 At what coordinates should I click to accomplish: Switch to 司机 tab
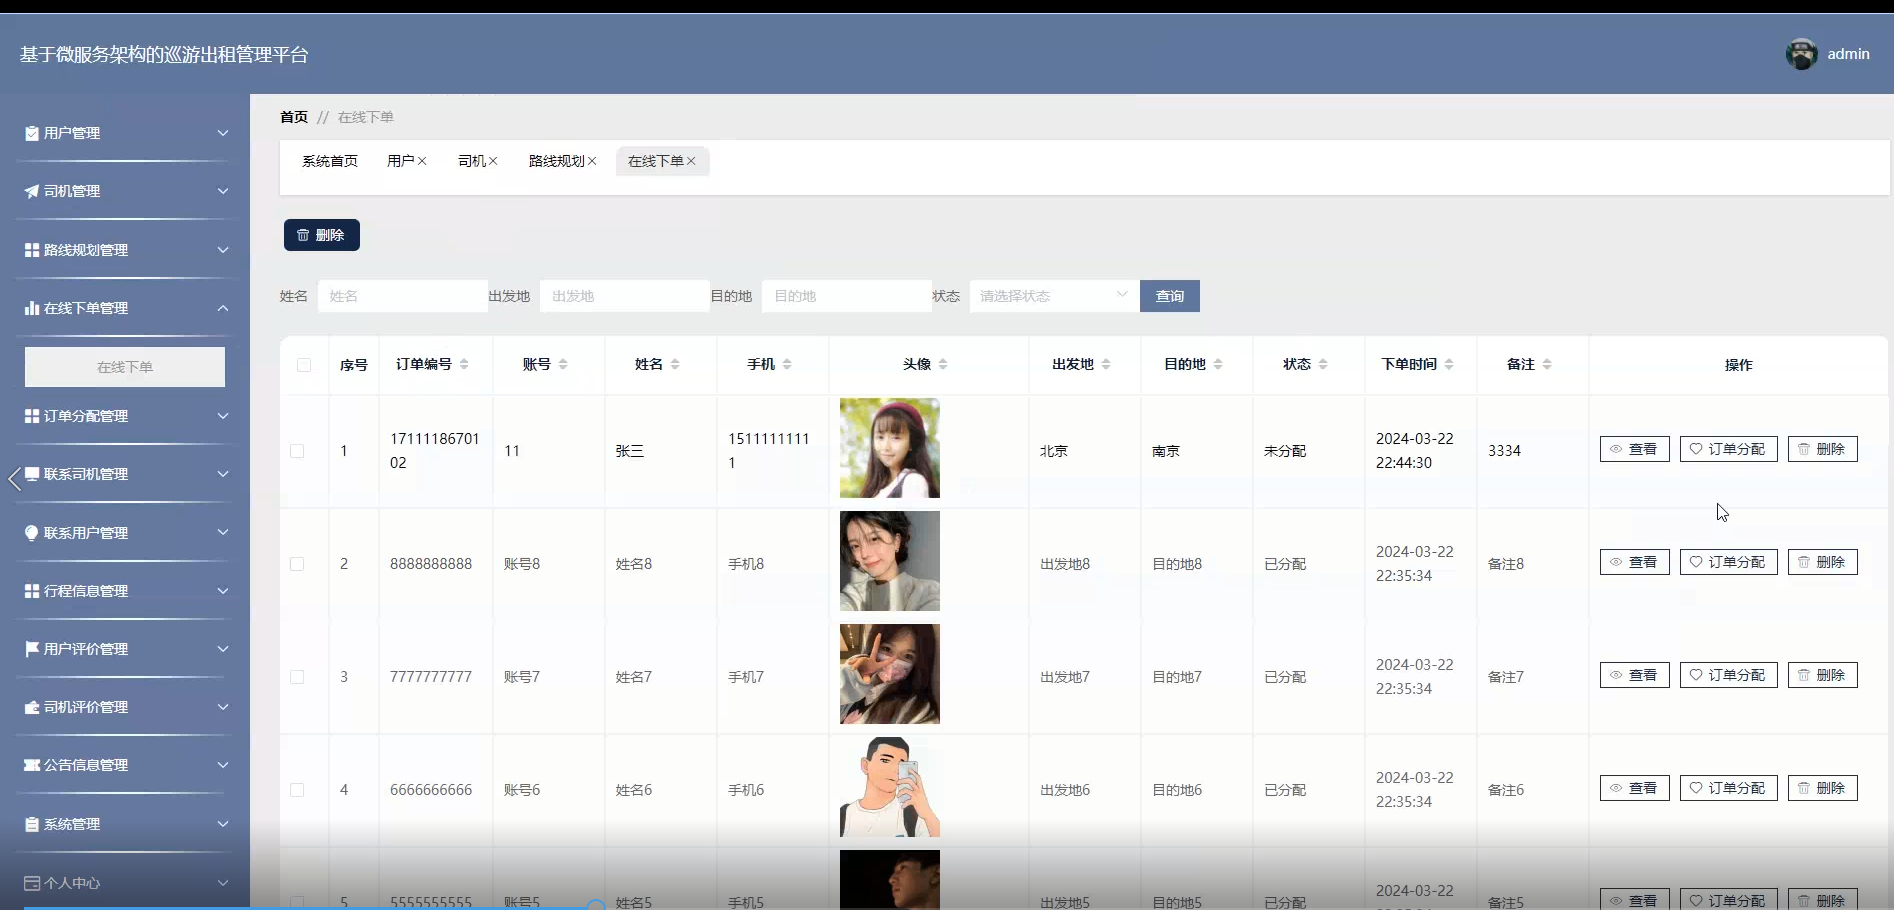coord(471,161)
